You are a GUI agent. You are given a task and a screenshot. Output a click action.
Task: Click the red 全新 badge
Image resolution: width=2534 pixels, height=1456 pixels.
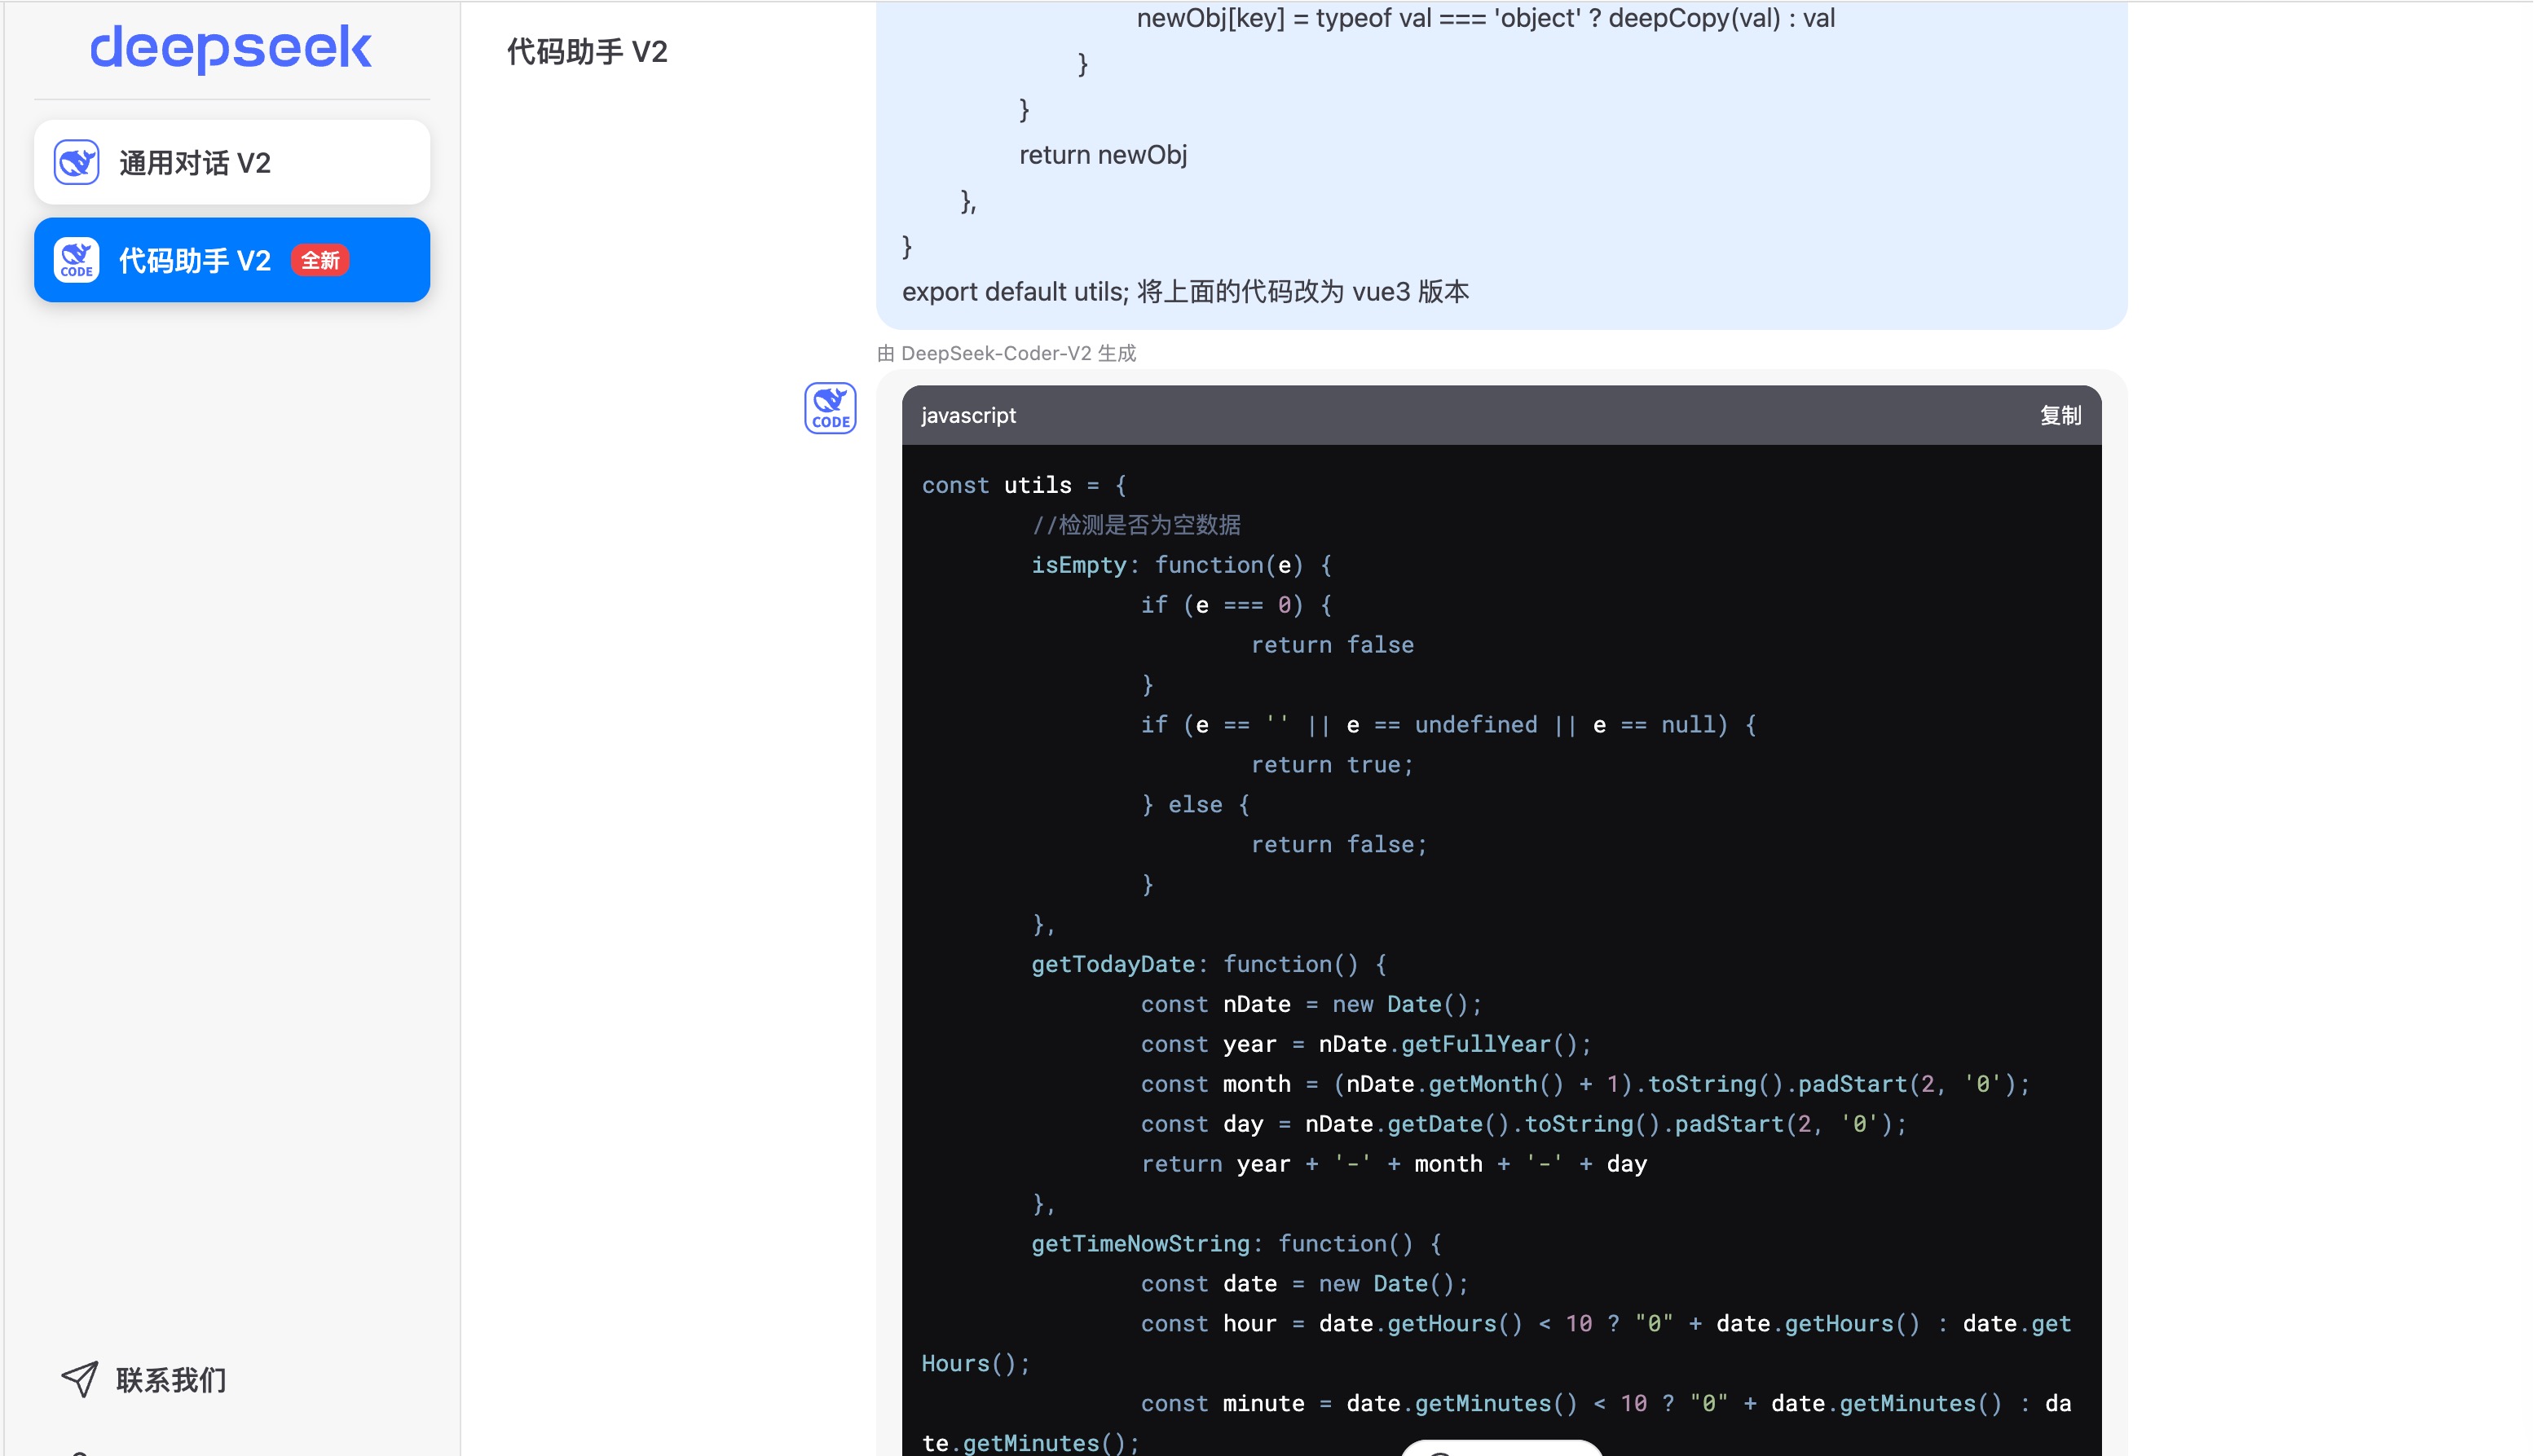(x=320, y=260)
